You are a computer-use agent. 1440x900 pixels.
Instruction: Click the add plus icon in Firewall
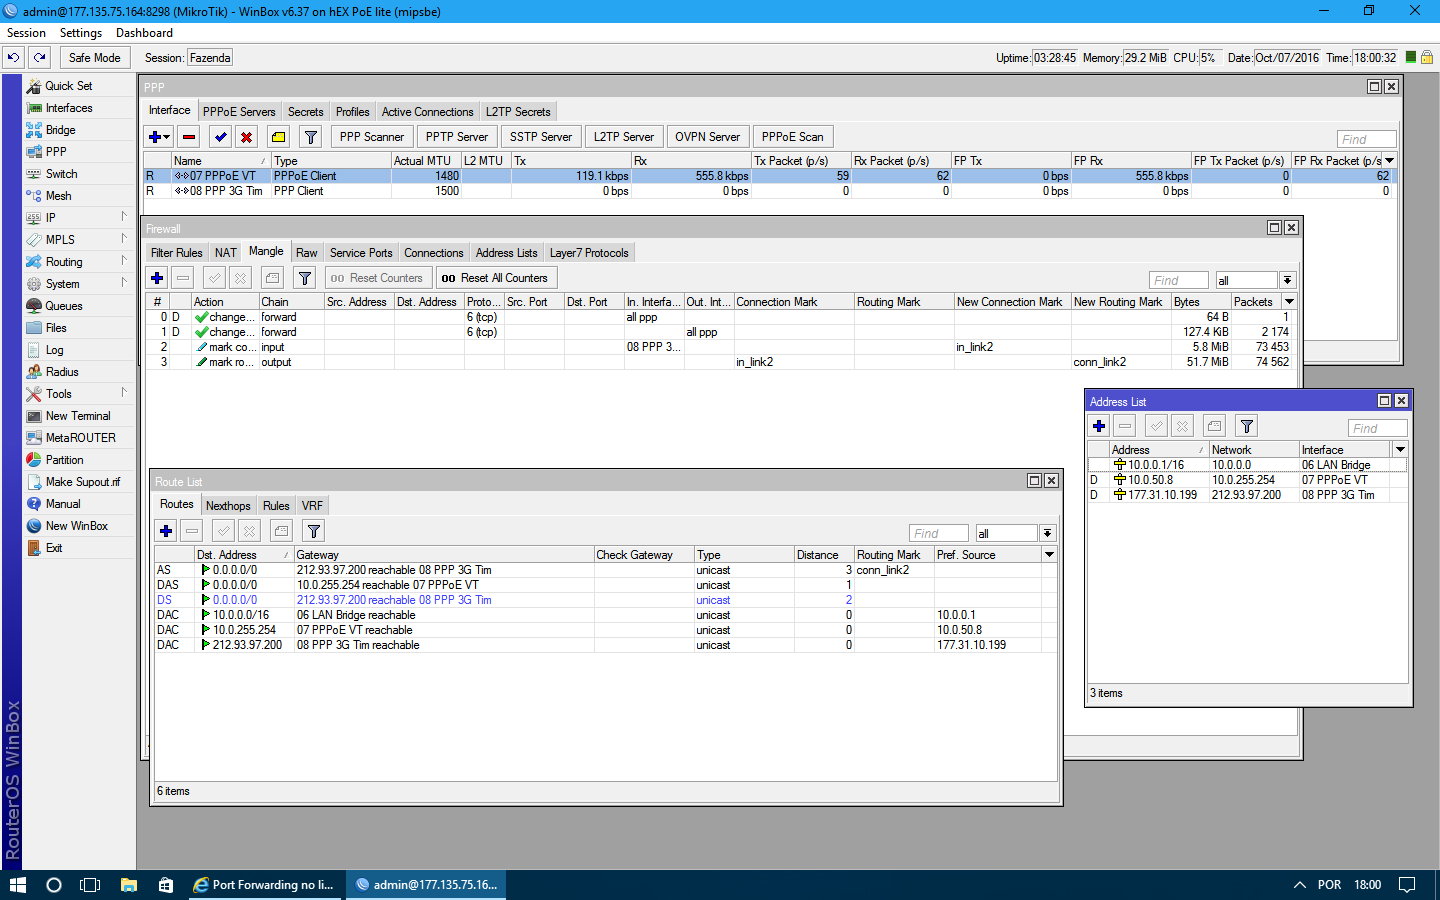157,278
